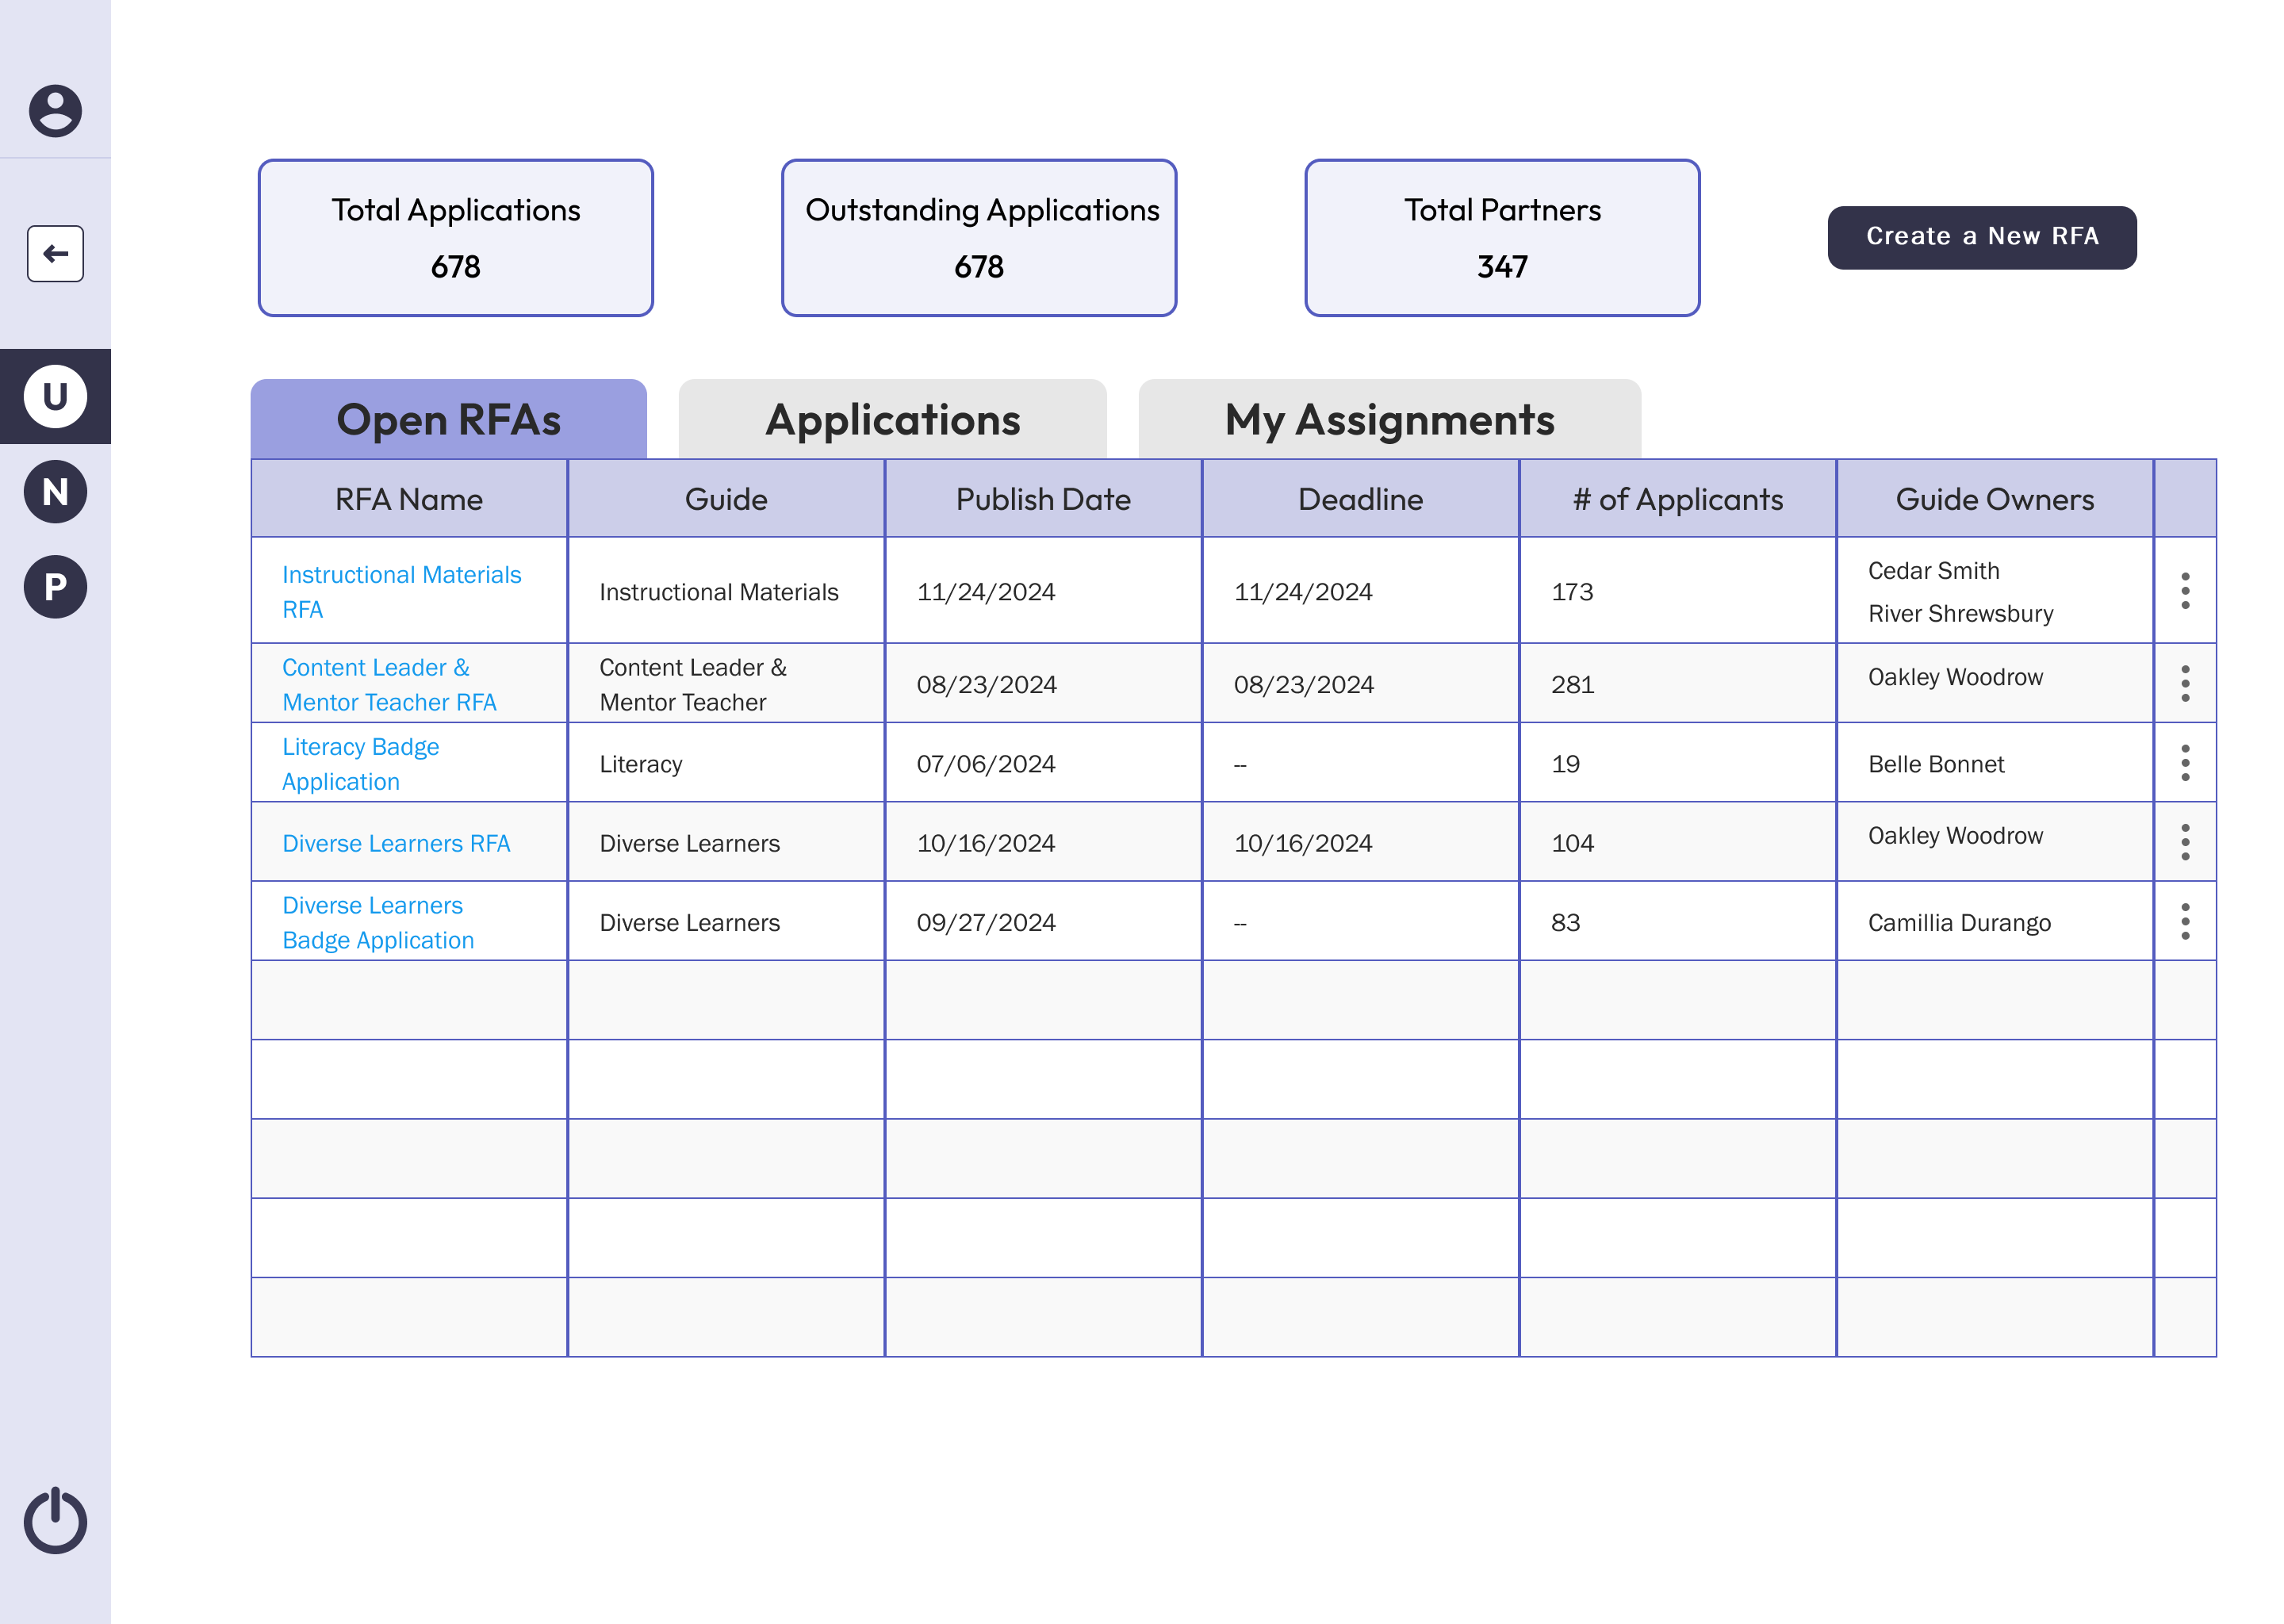Open three-dot menu for Diverse Learners RFA
The width and height of the screenshot is (2284, 1624).
click(2185, 842)
